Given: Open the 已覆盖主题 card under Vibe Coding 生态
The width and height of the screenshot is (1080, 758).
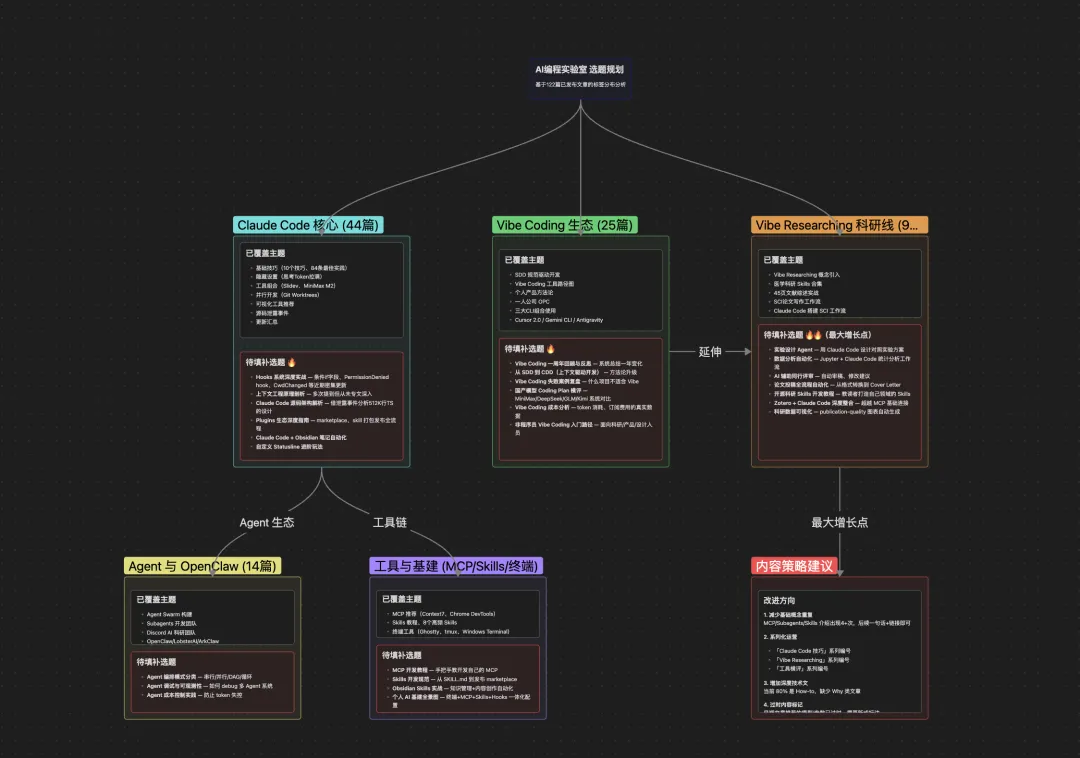Looking at the screenshot, I should (x=582, y=290).
